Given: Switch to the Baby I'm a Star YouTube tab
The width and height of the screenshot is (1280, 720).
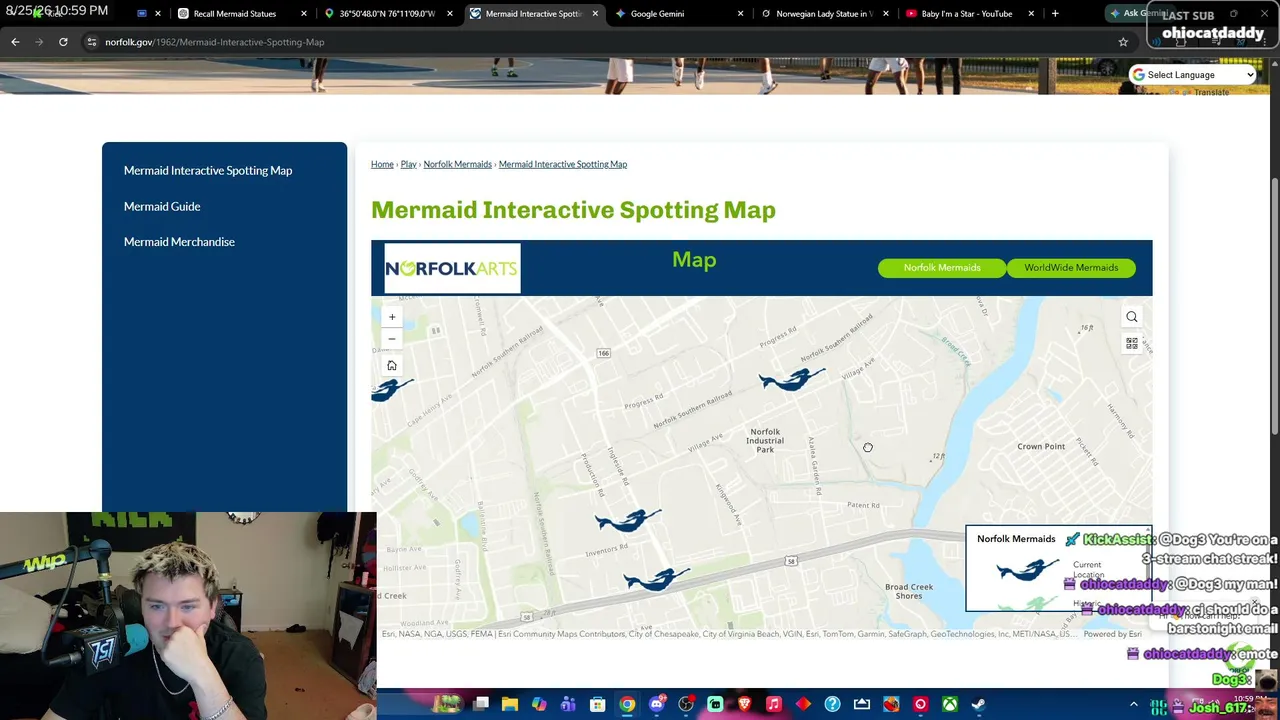Looking at the screenshot, I should pos(970,14).
